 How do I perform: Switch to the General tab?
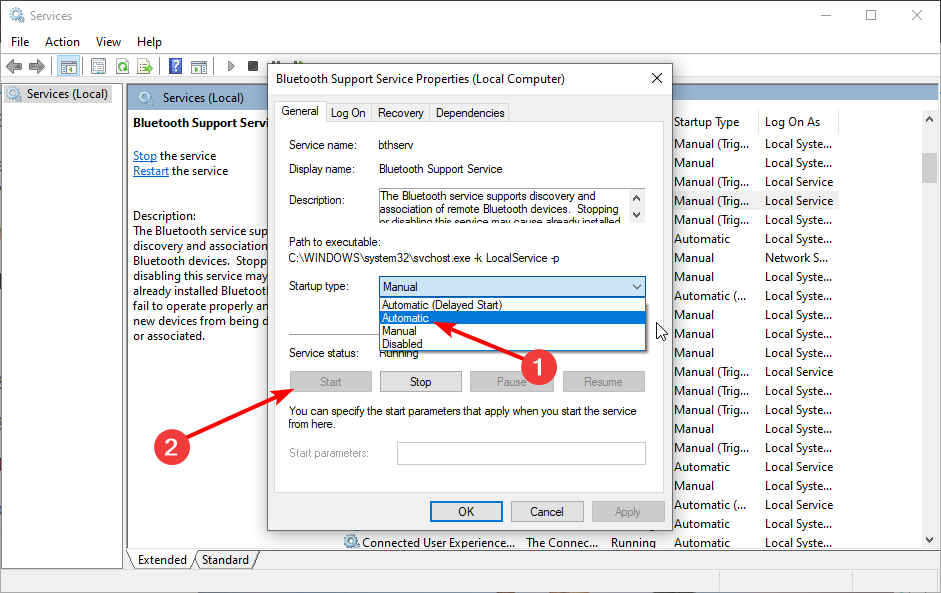(300, 111)
